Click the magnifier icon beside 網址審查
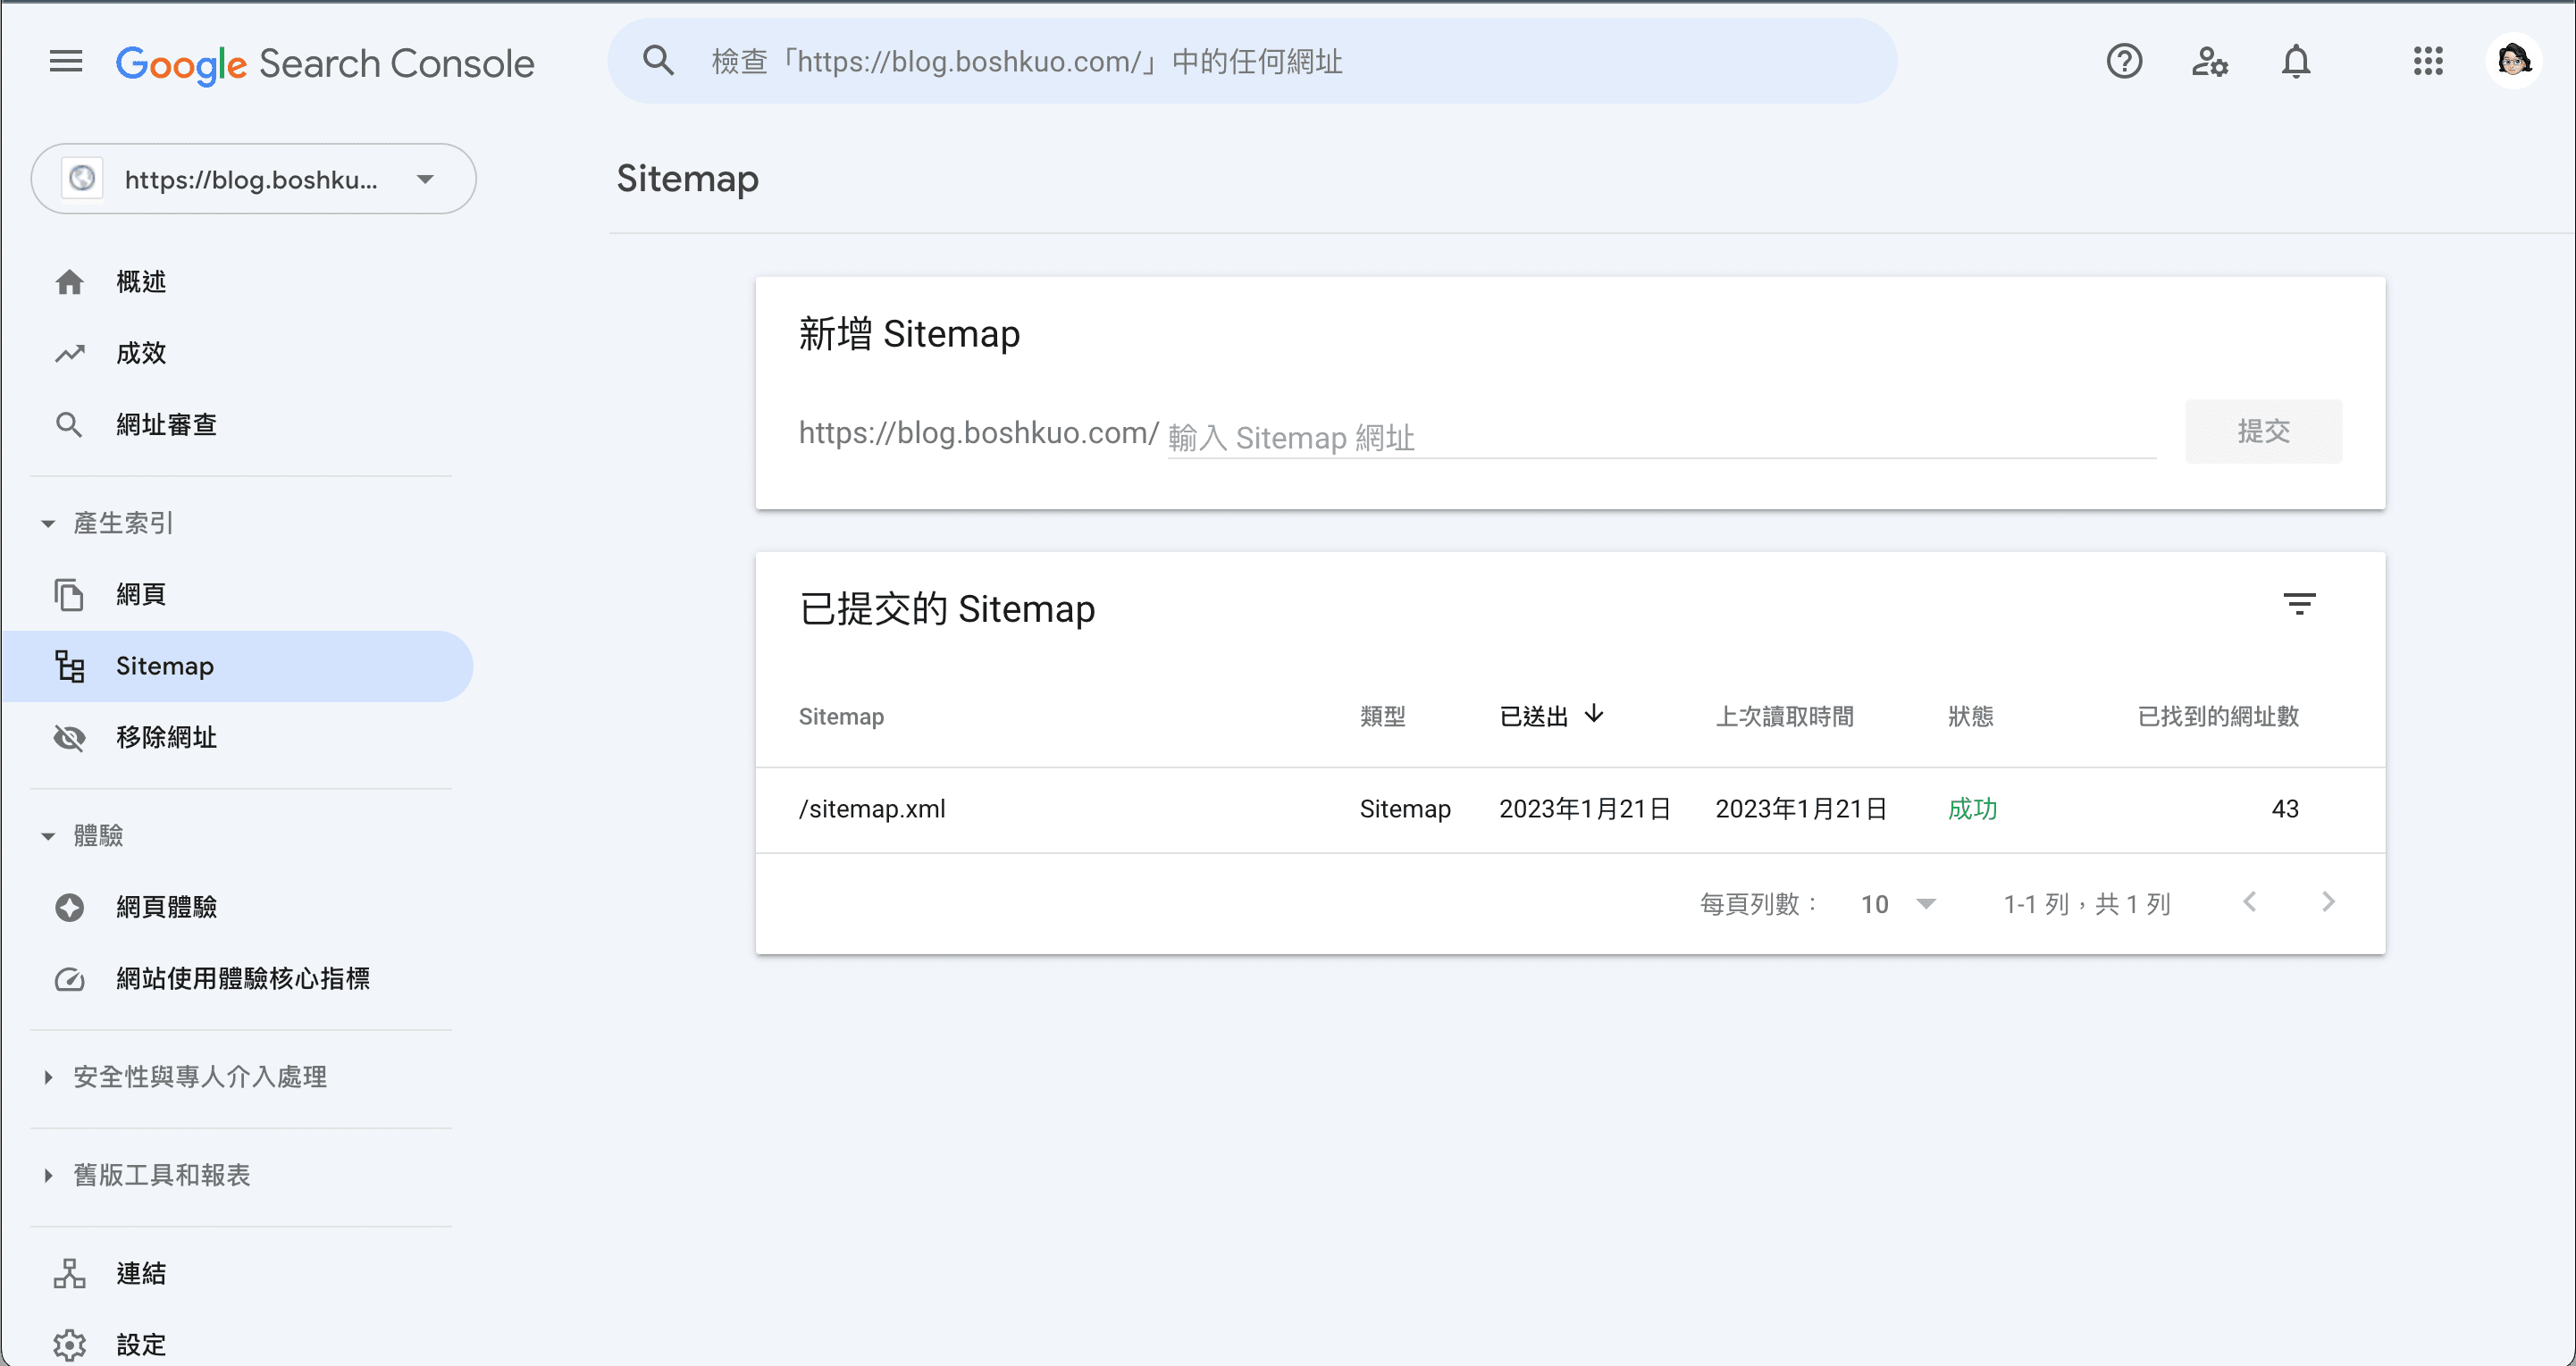The height and width of the screenshot is (1366, 2576). coord(69,425)
